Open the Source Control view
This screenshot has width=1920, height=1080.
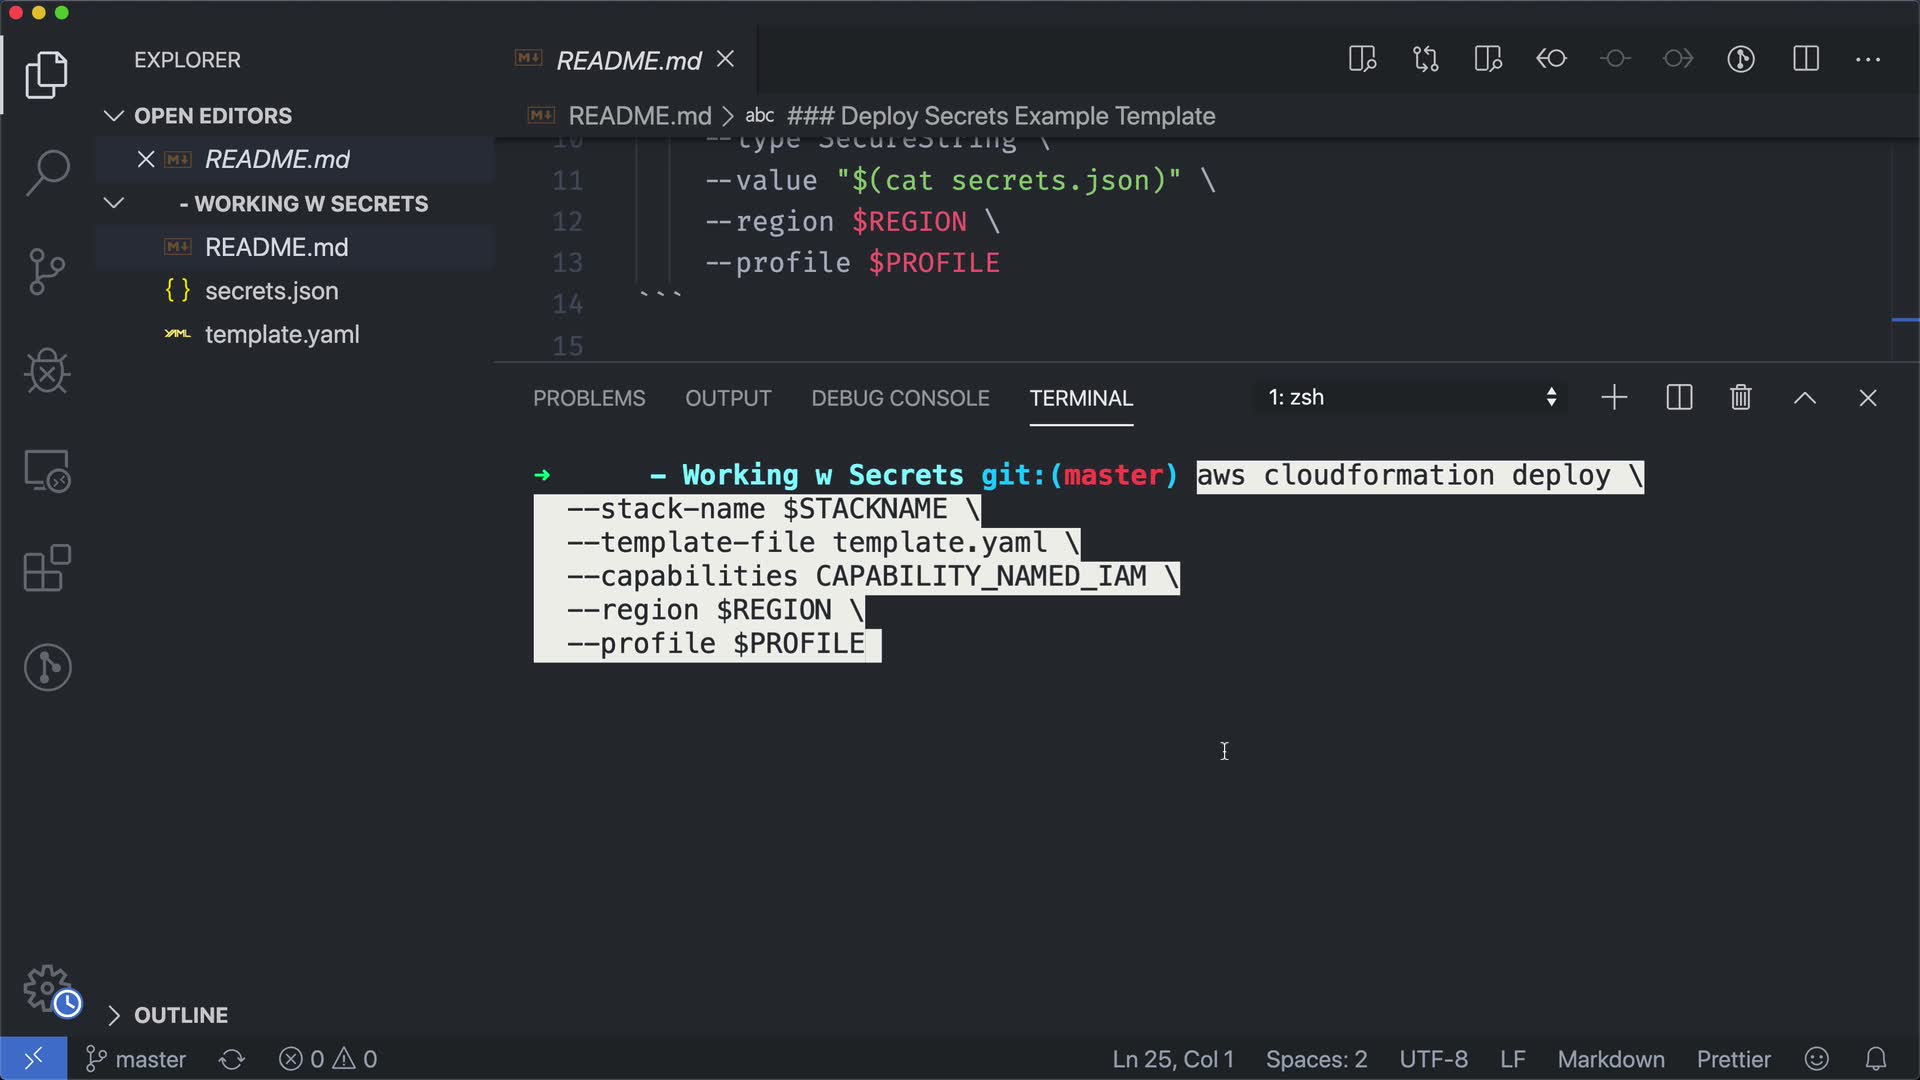(x=47, y=272)
